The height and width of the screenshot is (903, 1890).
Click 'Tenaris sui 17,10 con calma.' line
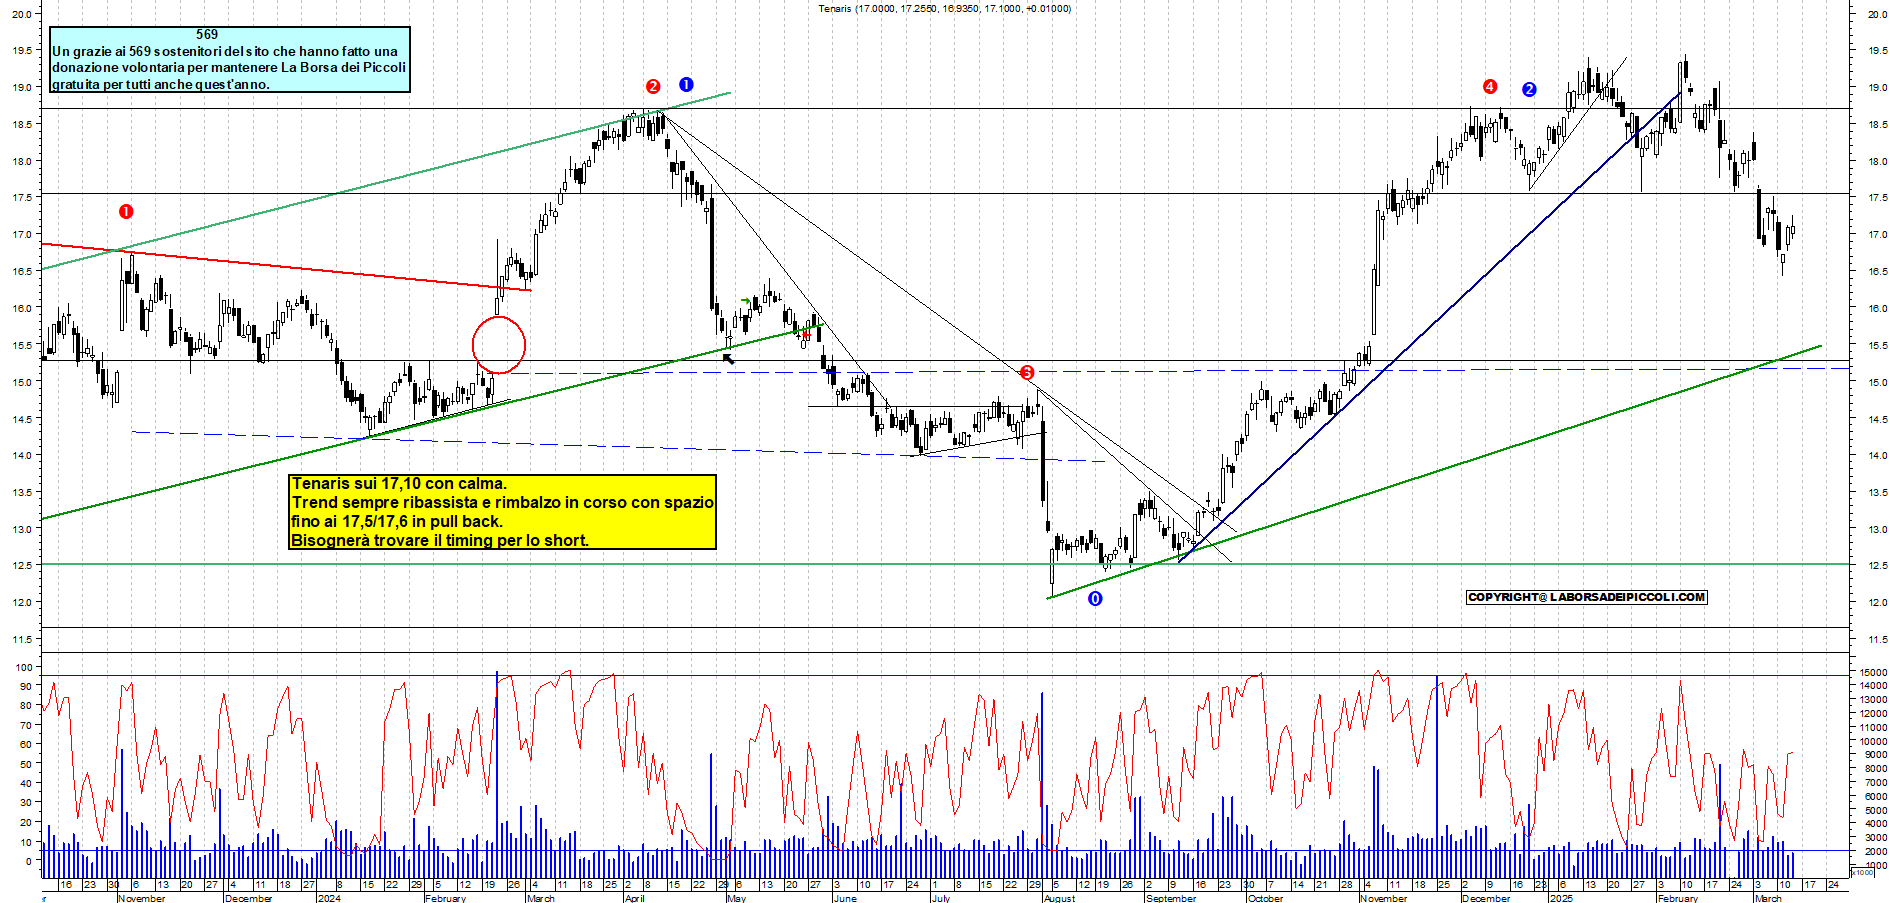pyautogui.click(x=399, y=484)
